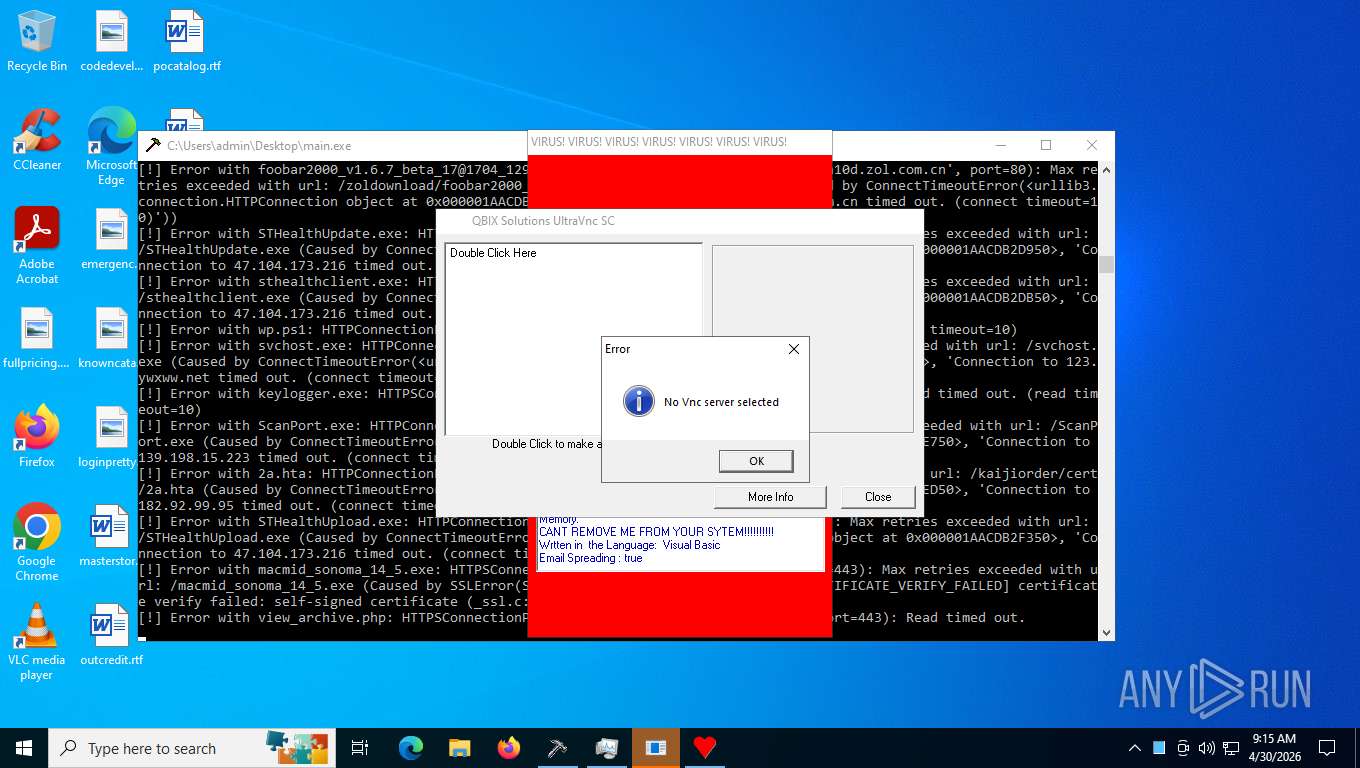Select the 'Double Click Here' list entry
The width and height of the screenshot is (1360, 768).
tap(493, 253)
